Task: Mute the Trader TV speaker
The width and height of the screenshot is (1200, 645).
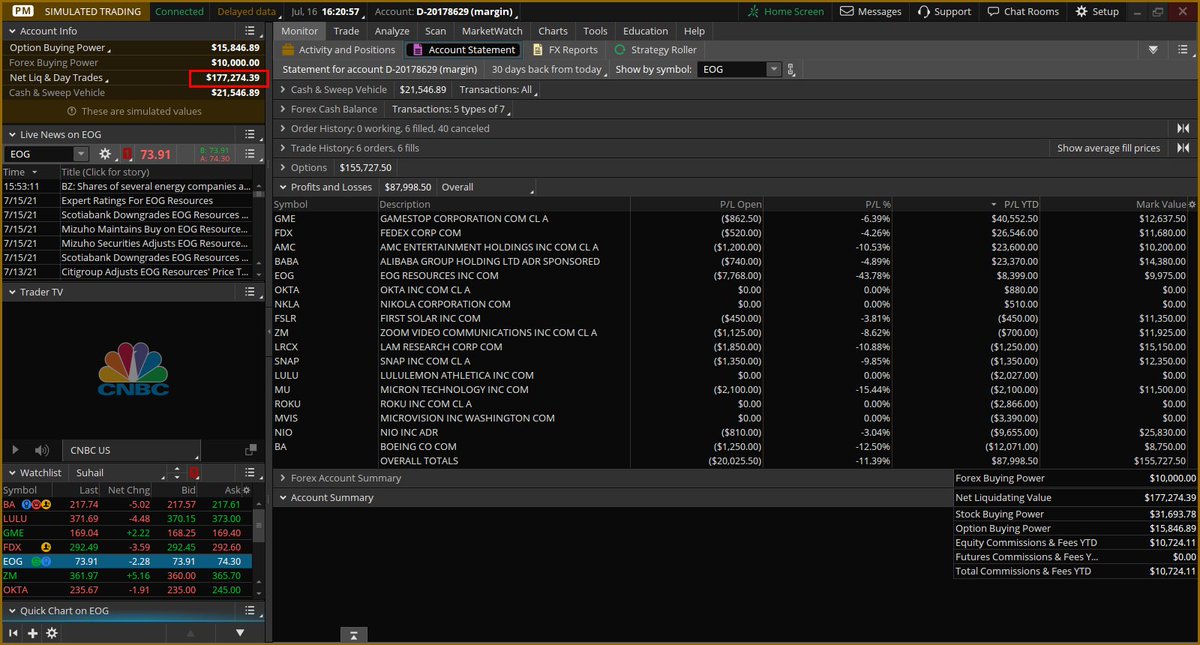Action: (41, 451)
